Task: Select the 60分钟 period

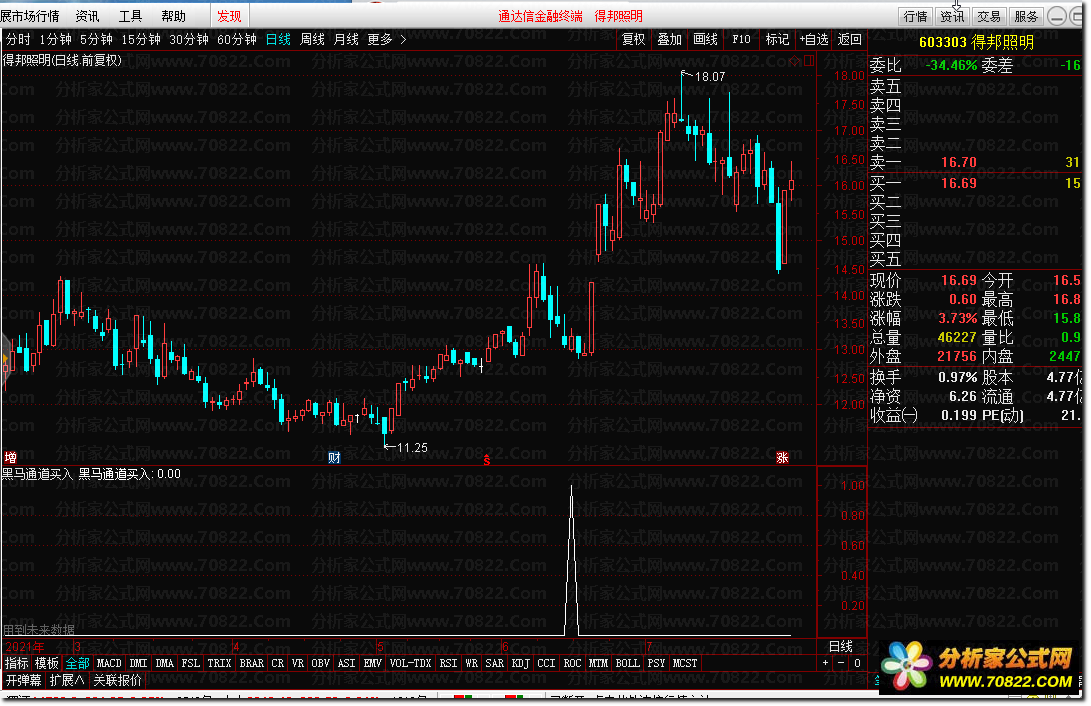Action: 237,40
